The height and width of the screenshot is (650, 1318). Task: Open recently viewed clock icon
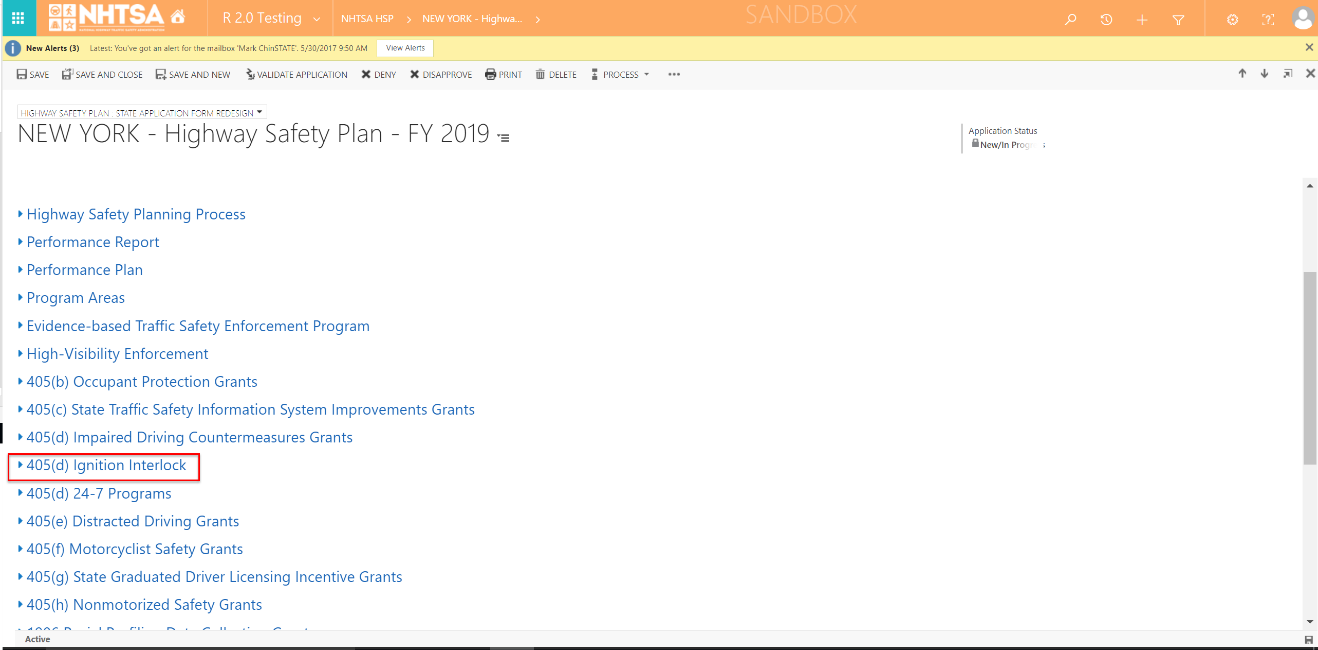click(1106, 19)
